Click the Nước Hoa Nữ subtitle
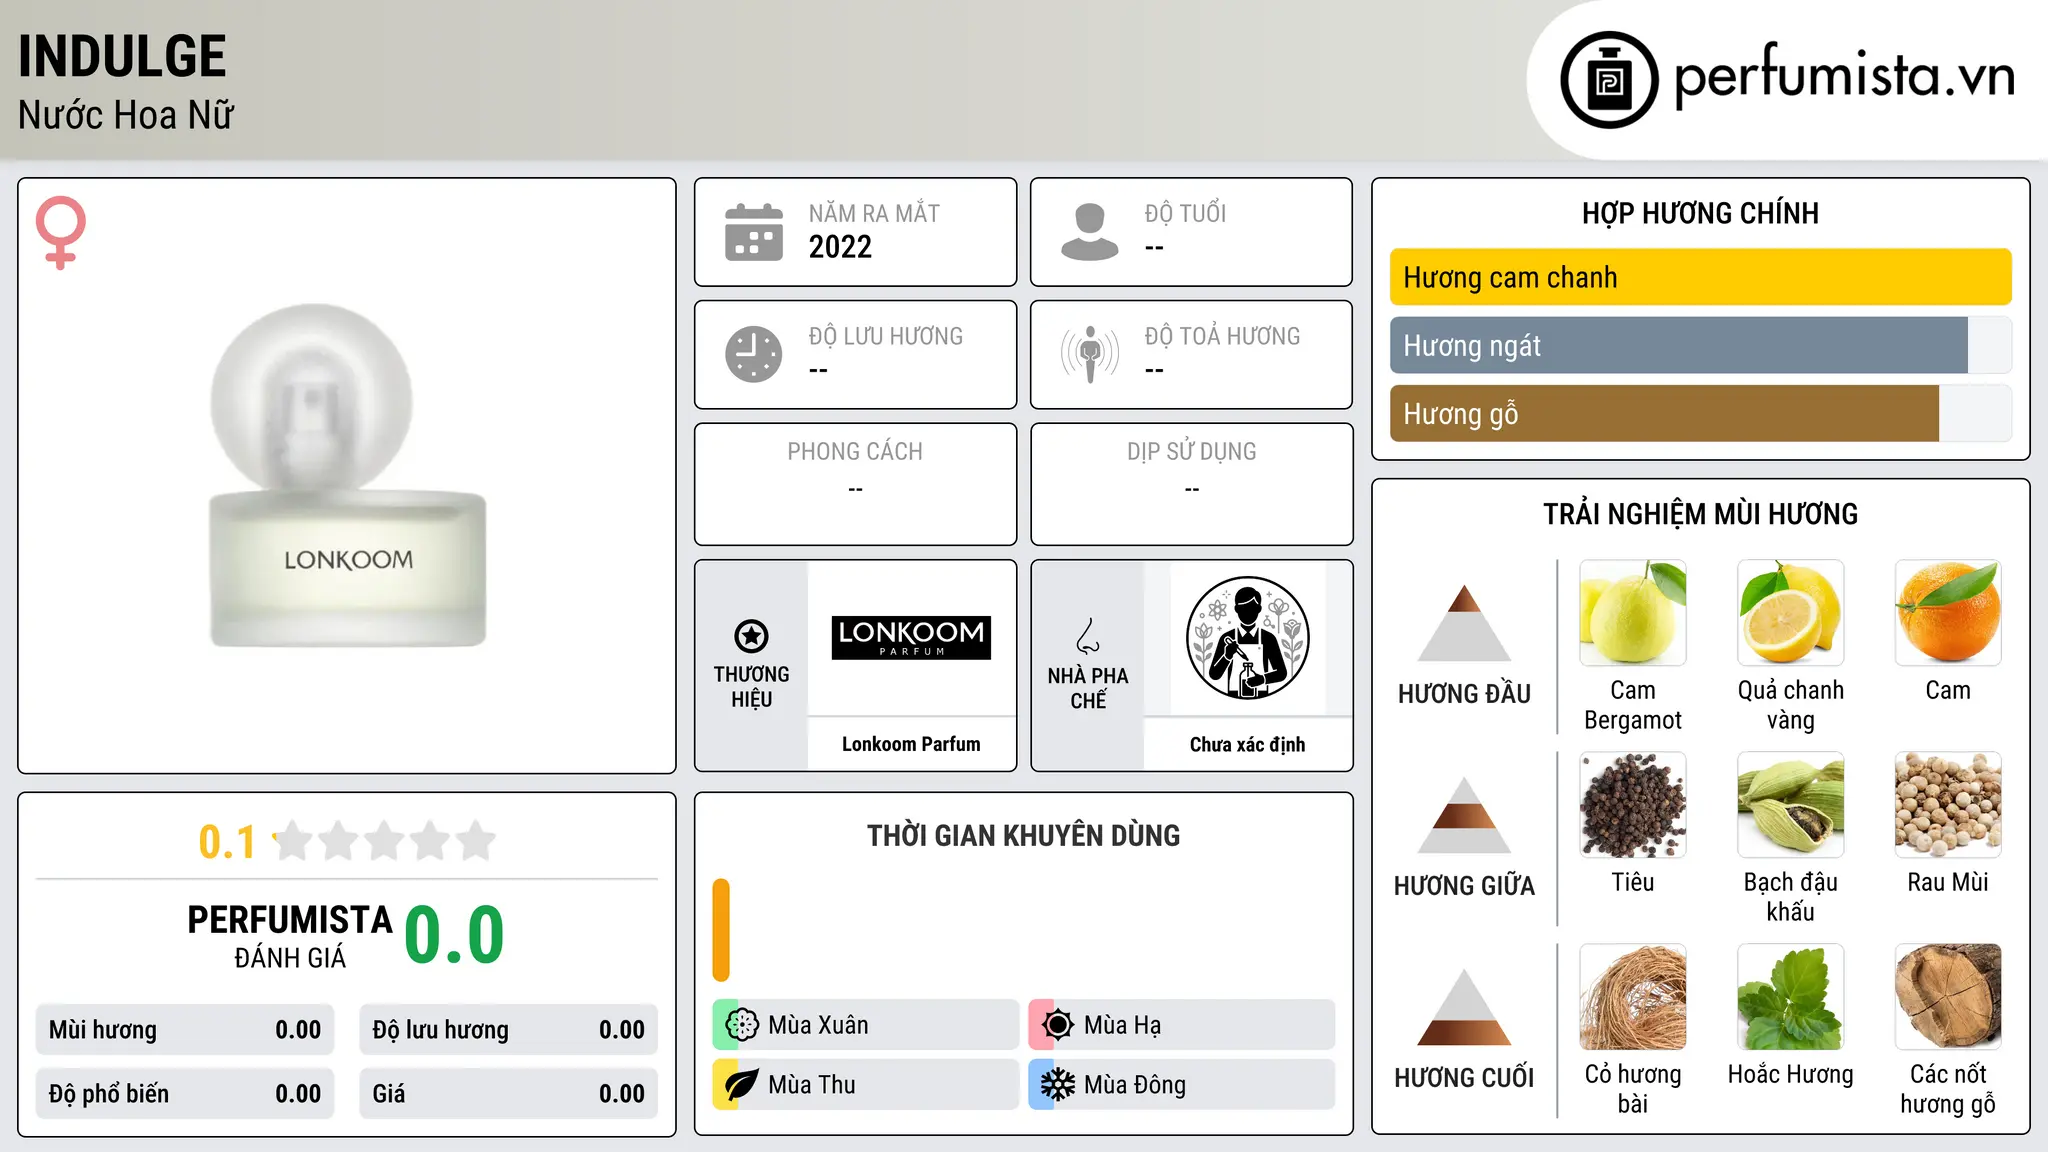This screenshot has height=1152, width=2048. click(126, 116)
